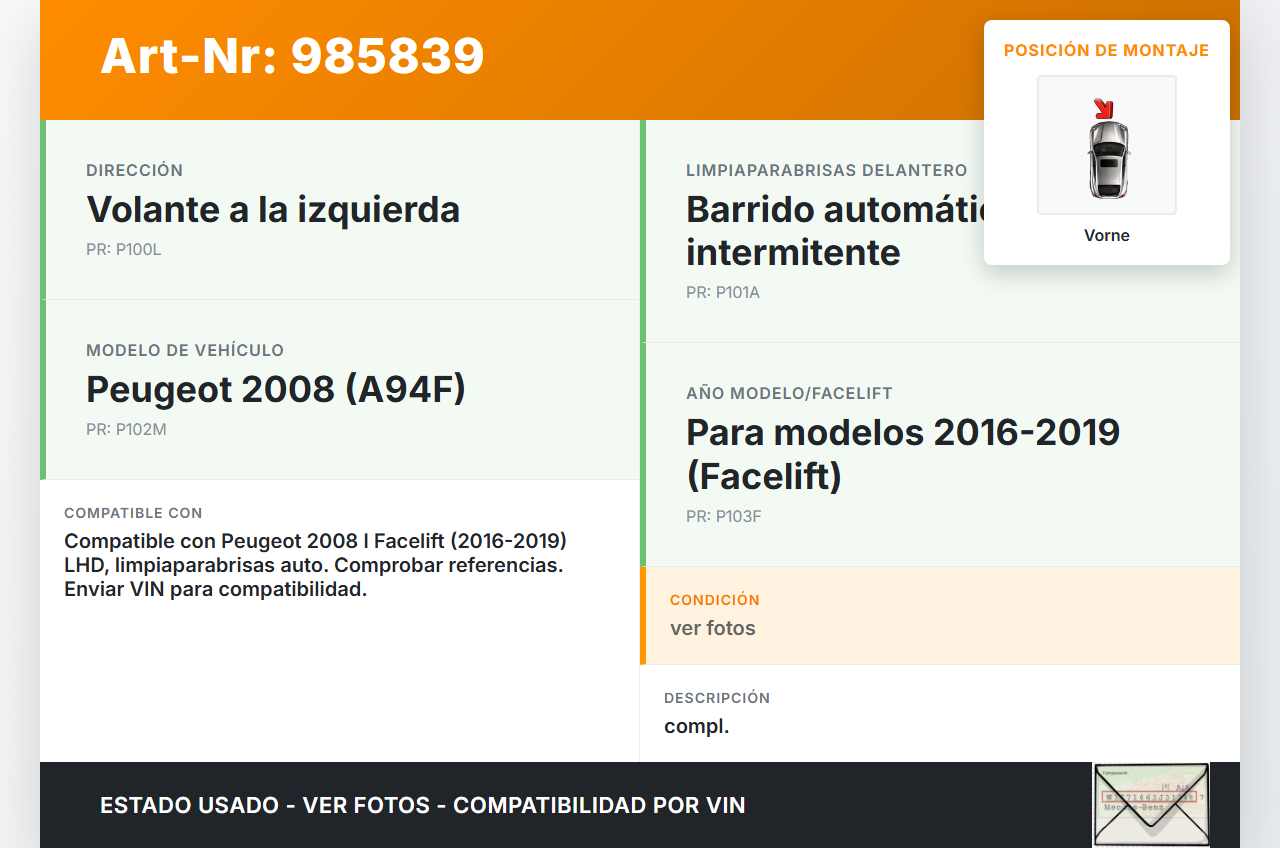Click the Estado usado footer banner text
The height and width of the screenshot is (848, 1280).
[422, 805]
